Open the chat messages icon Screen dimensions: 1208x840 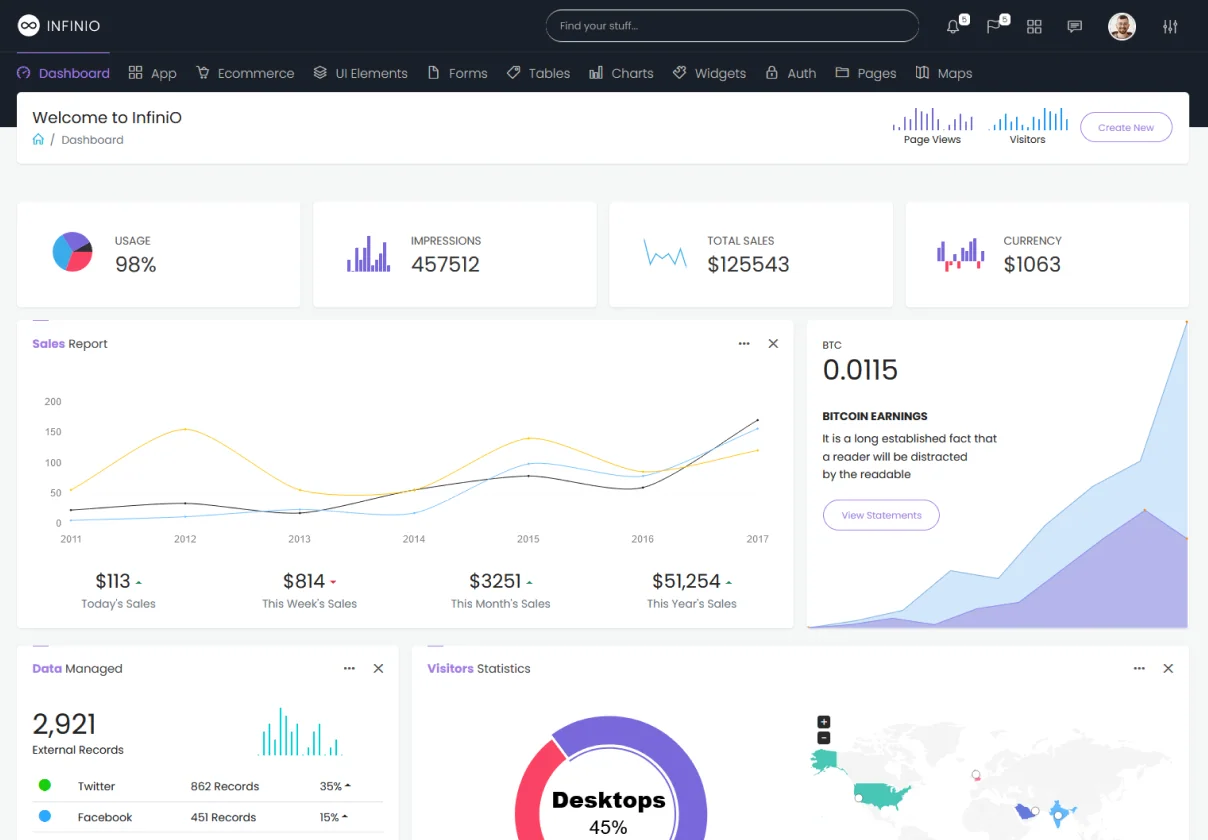pyautogui.click(x=1075, y=27)
